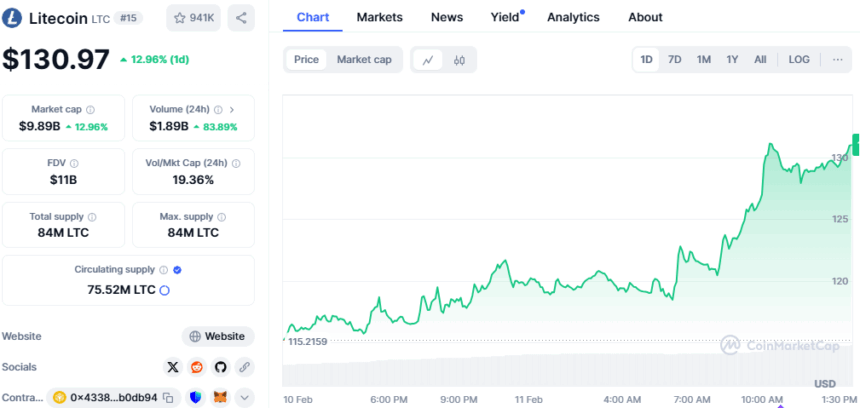
Task: Click the 75.52M LTC circulating value
Action: (121, 290)
